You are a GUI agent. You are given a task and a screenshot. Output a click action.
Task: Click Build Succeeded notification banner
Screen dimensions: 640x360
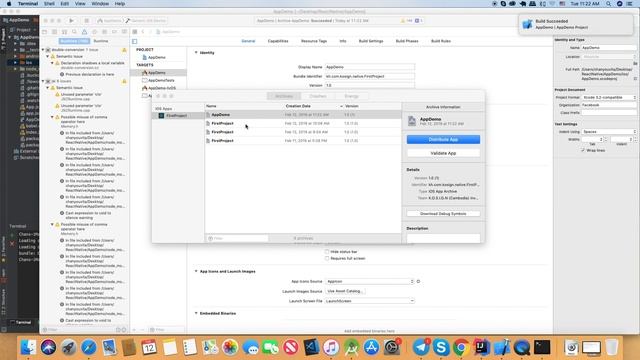pos(576,24)
